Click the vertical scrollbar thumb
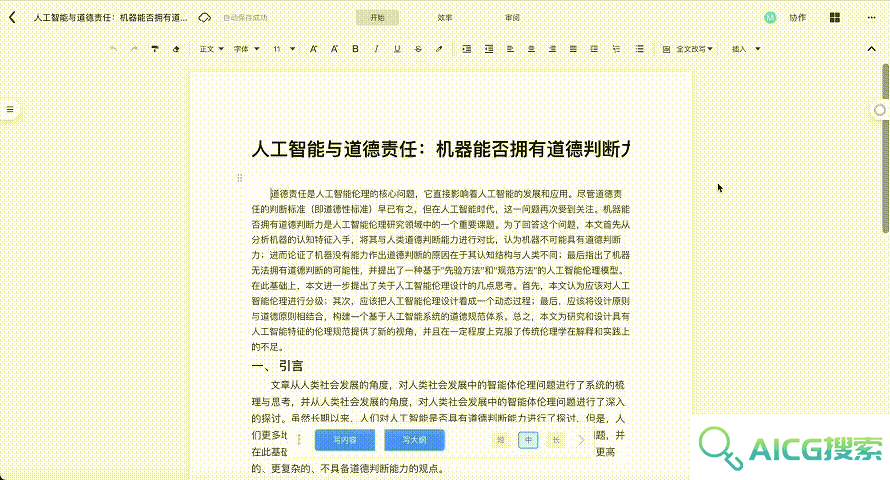The height and width of the screenshot is (480, 890). pyautogui.click(x=885, y=149)
